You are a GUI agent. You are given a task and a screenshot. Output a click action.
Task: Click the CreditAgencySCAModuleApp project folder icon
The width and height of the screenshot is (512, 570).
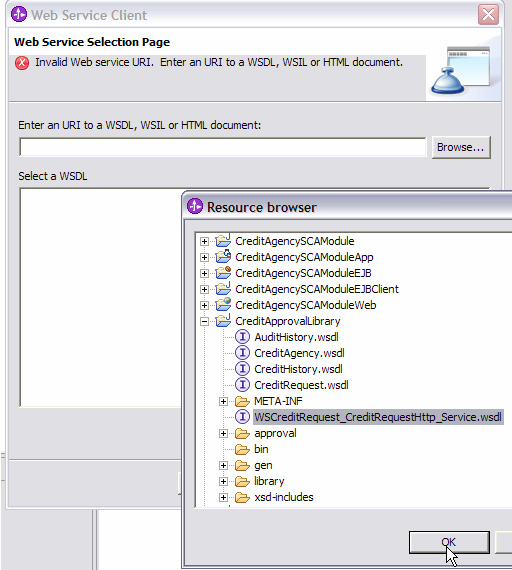click(x=223, y=256)
